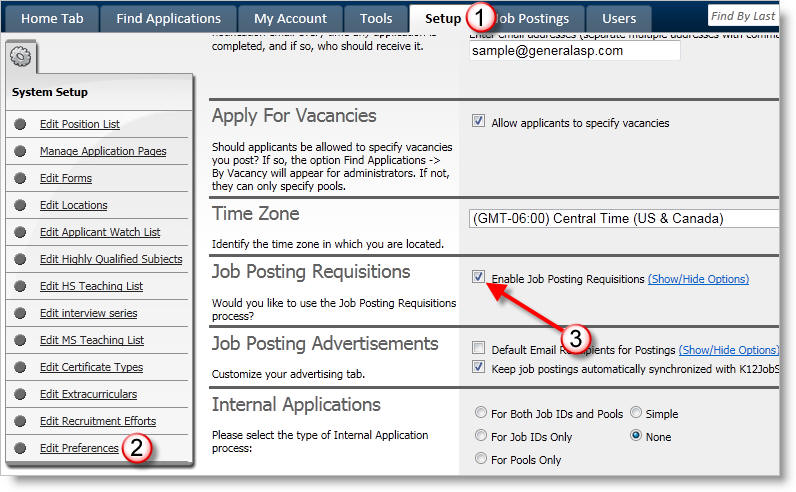Show/Hide Options for Job Posting Requisitions
The height and width of the screenshot is (492, 796).
click(698, 279)
